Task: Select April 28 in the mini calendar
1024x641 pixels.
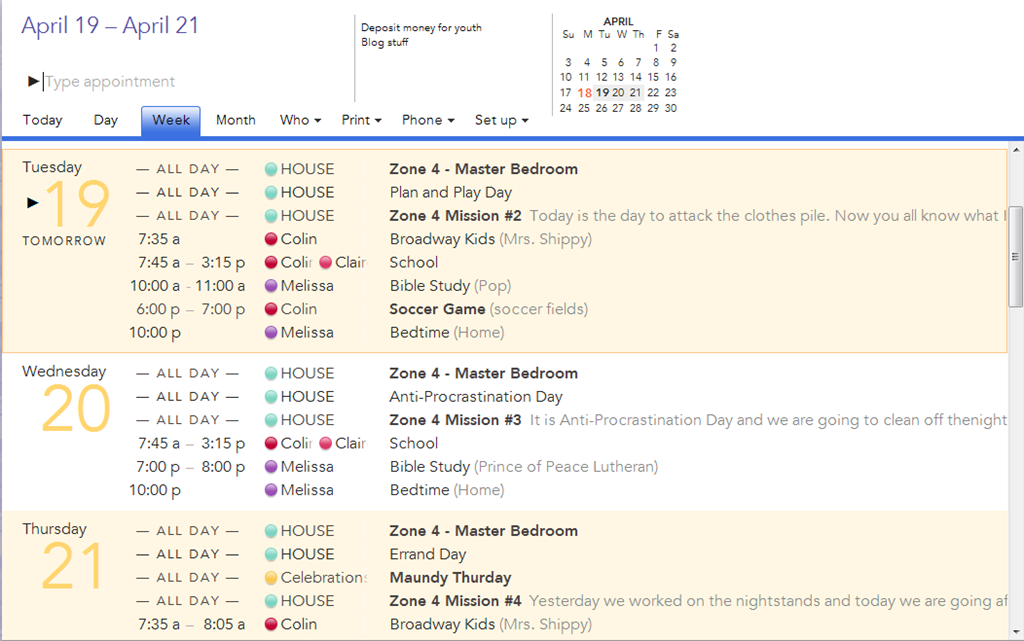Action: [635, 108]
